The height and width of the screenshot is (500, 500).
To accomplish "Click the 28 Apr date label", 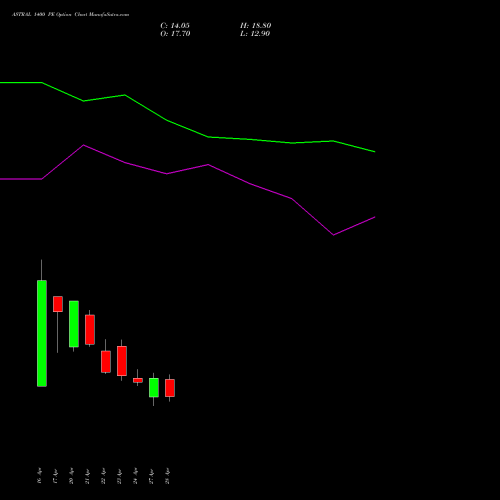I will coord(167,476).
